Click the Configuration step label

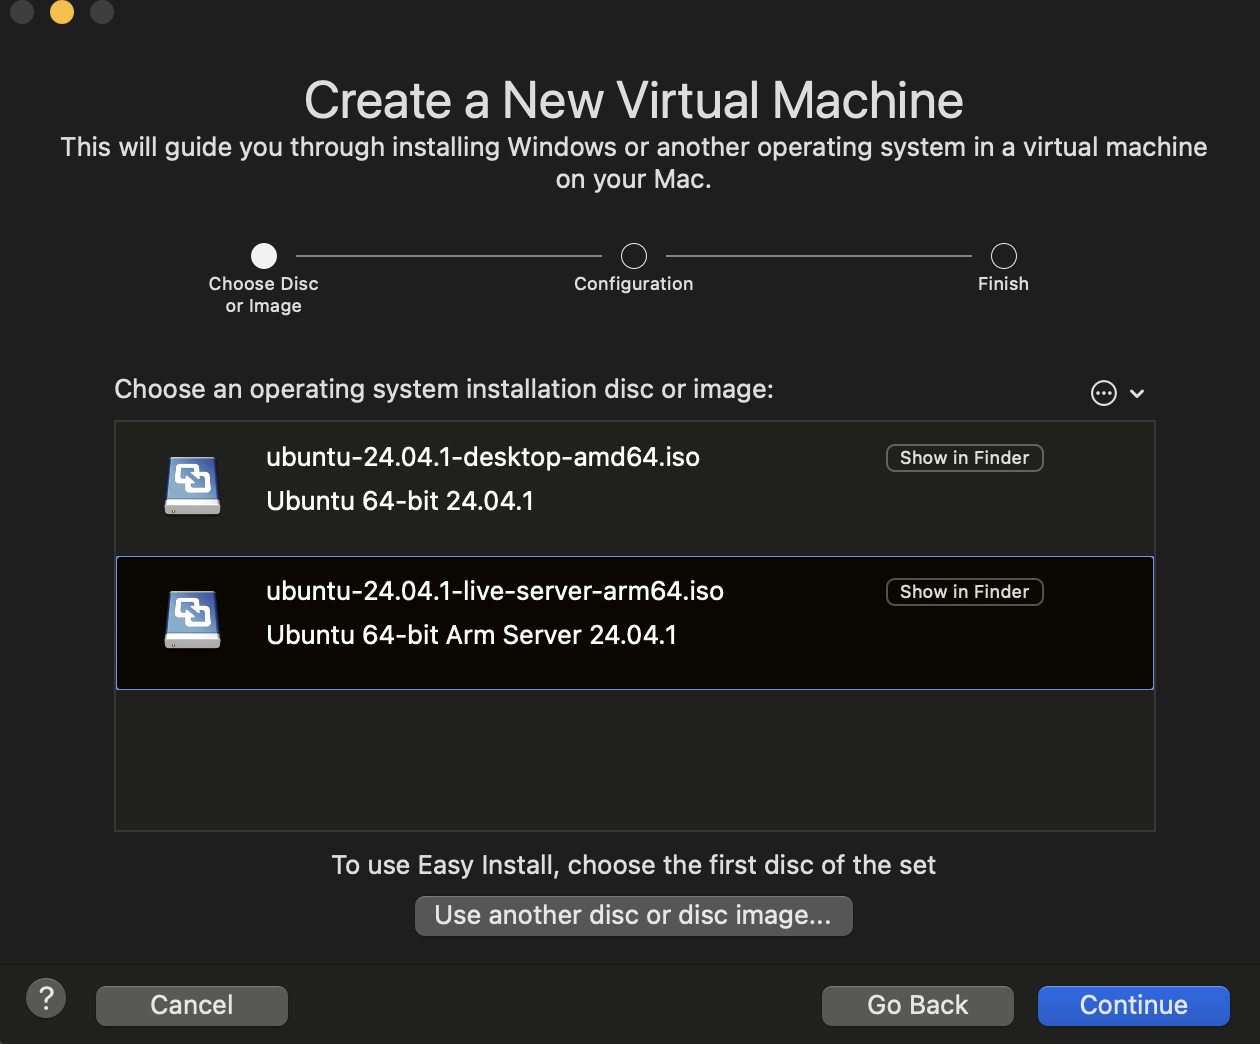tap(633, 283)
